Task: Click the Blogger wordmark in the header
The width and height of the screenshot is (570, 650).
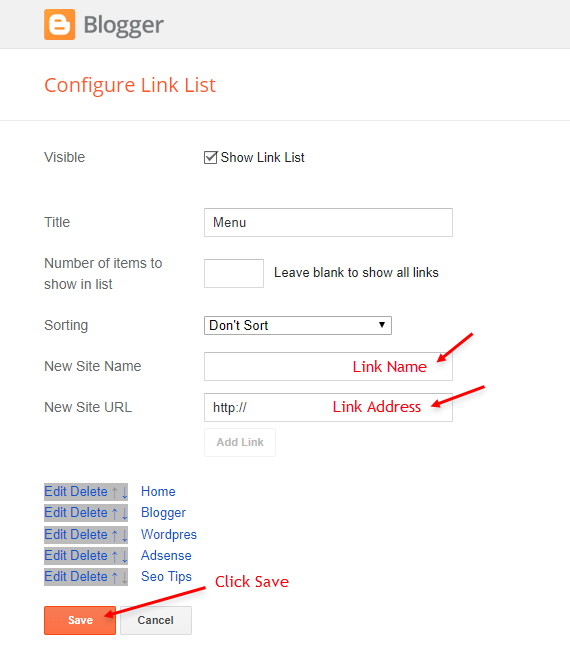Action: pos(124,25)
